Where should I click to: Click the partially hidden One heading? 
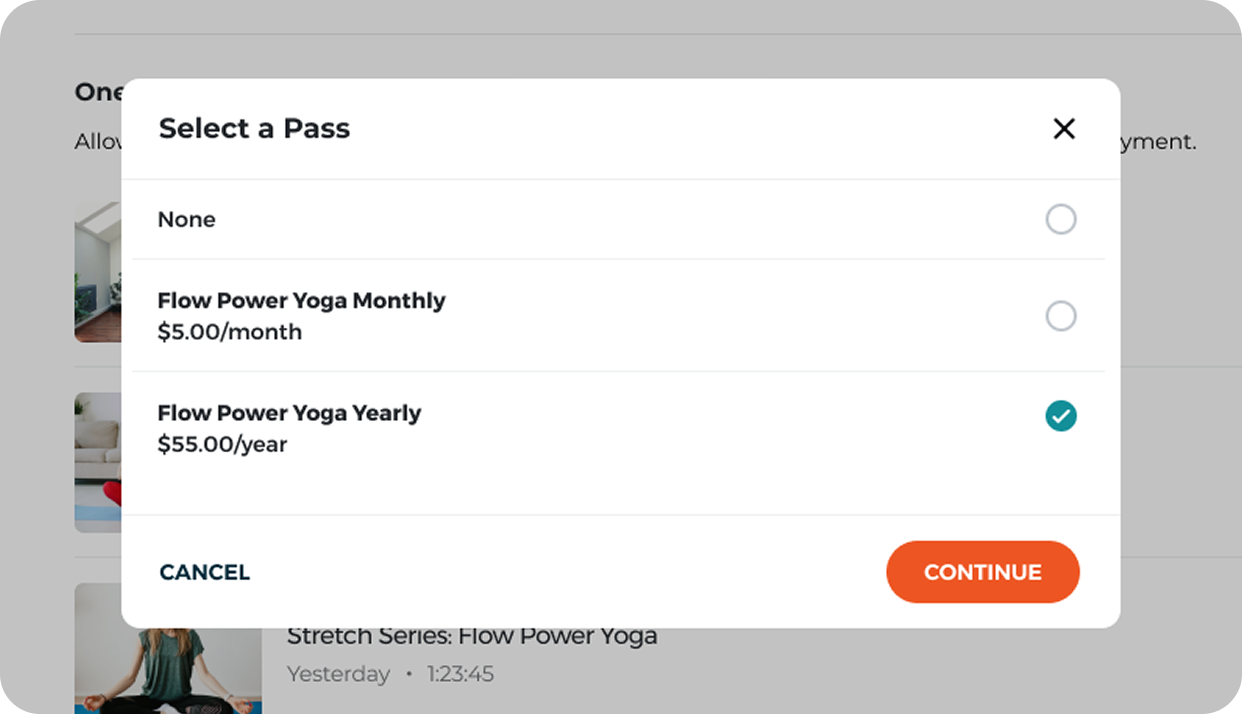tap(97, 92)
